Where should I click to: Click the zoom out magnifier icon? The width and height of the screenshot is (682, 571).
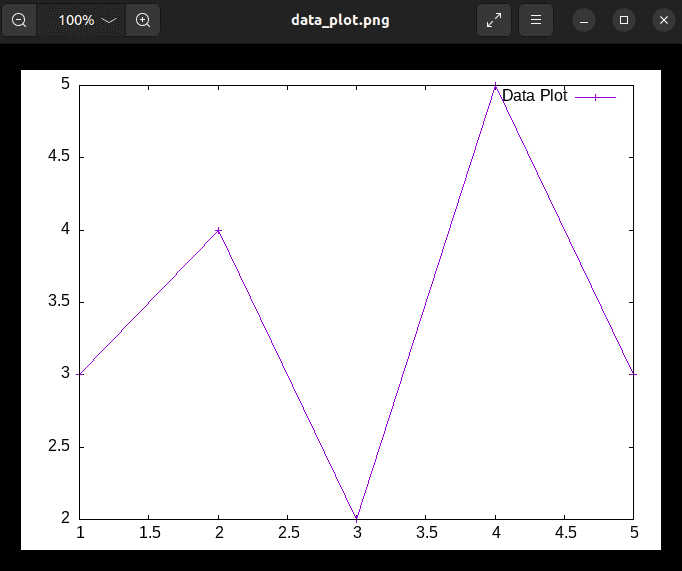19,20
